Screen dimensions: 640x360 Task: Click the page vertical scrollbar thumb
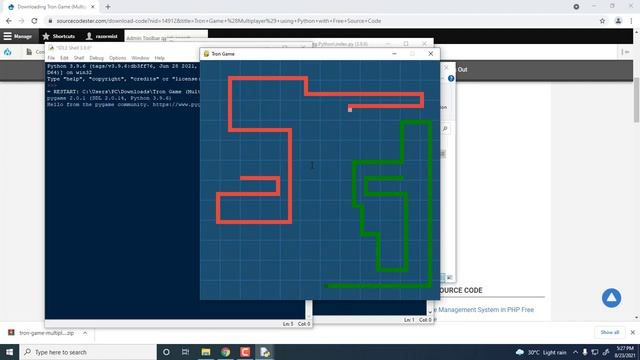pyautogui.click(x=636, y=100)
